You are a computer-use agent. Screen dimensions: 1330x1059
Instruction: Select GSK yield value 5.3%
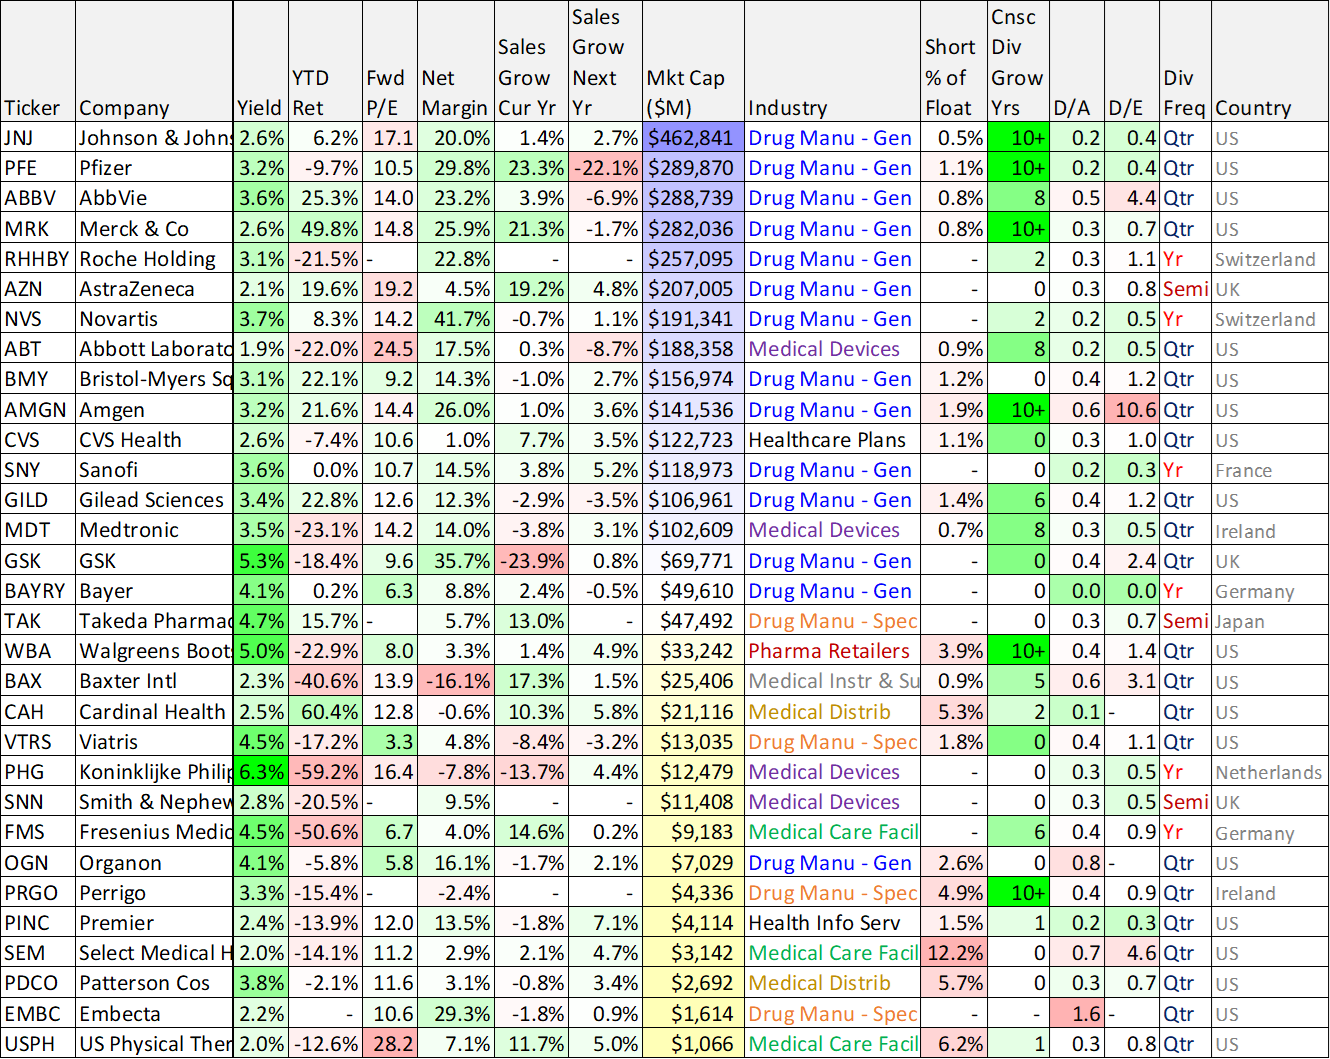261,561
